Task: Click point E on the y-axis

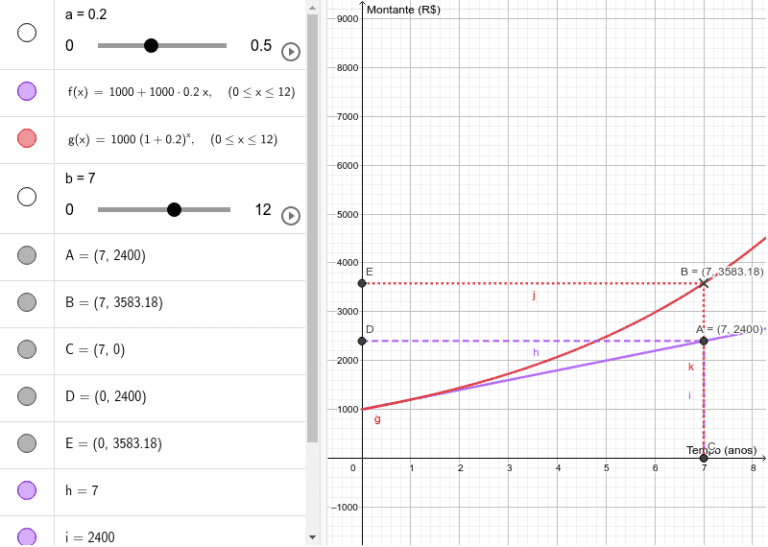Action: 362,283
